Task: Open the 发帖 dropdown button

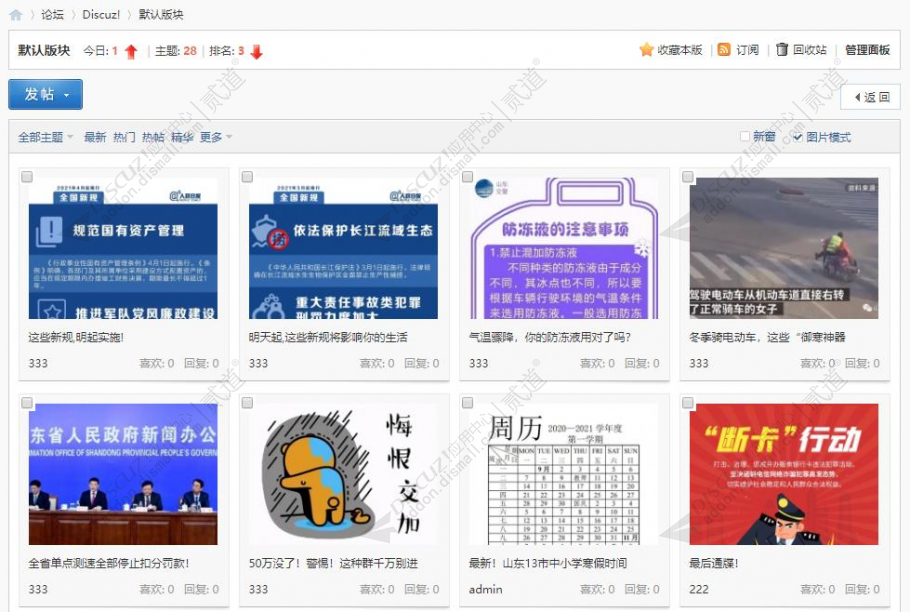Action: point(45,95)
